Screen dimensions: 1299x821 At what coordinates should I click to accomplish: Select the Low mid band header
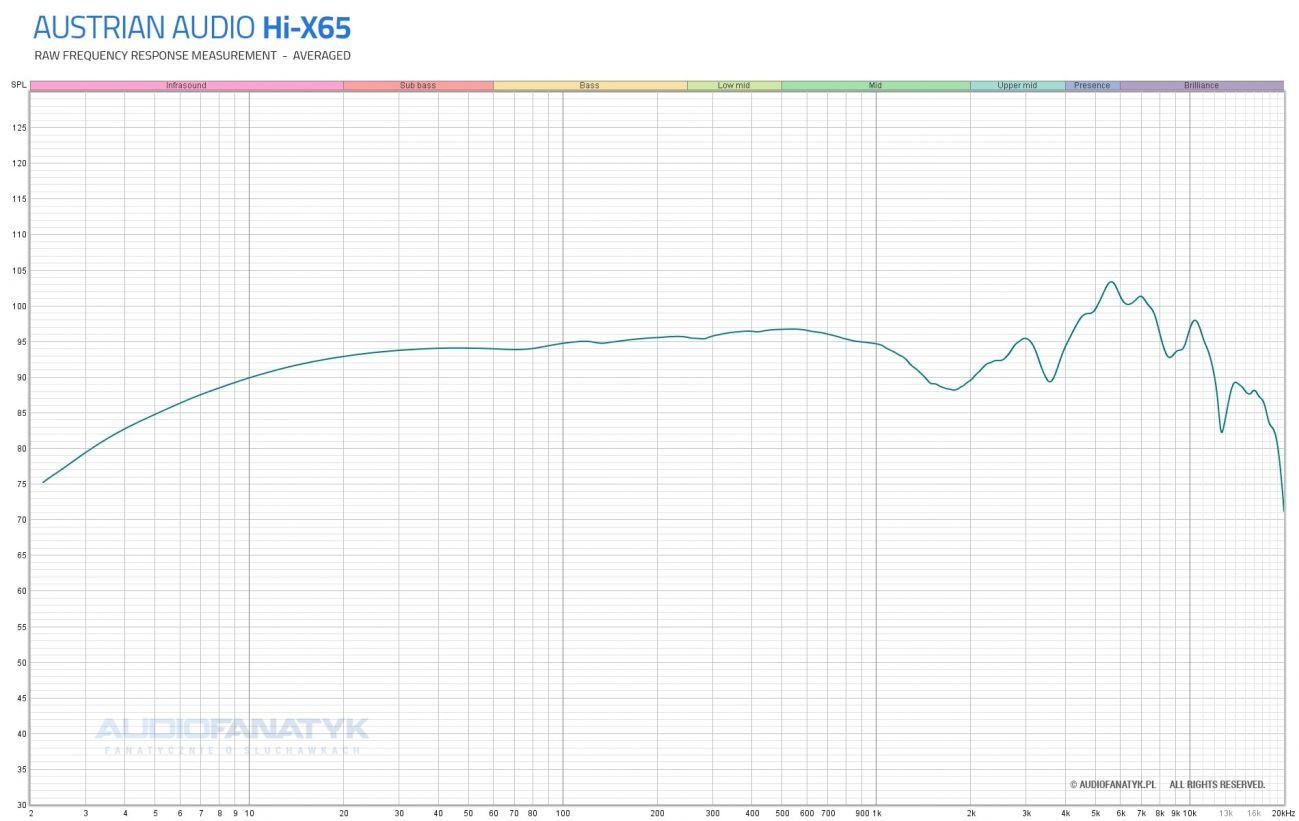[734, 86]
